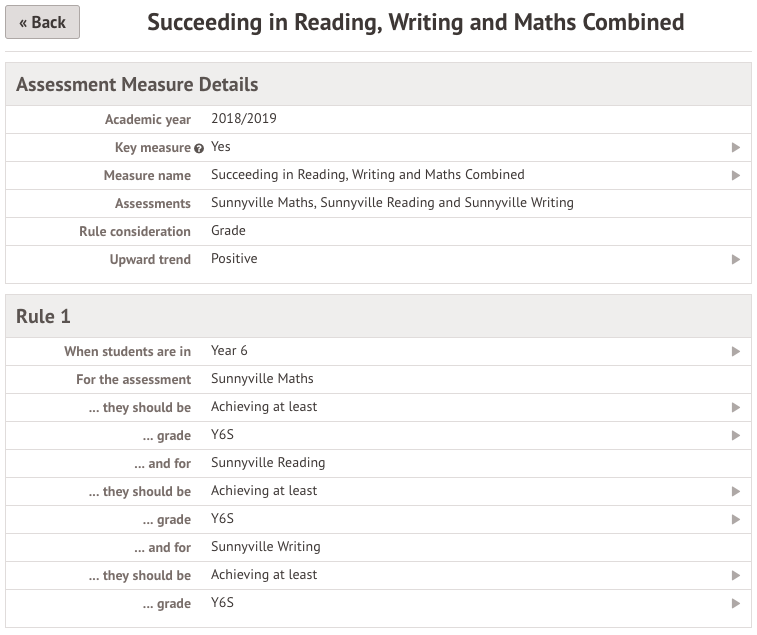Click the arrow for Sunnyville Maths 'Achieving at least'
Viewport: 757px width, 635px height.
click(x=735, y=407)
